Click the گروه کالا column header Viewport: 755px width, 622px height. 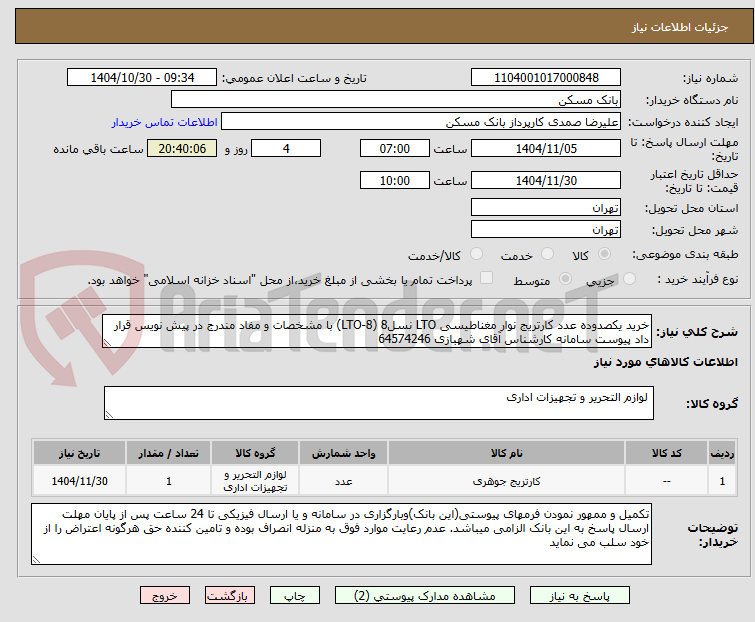(255, 453)
